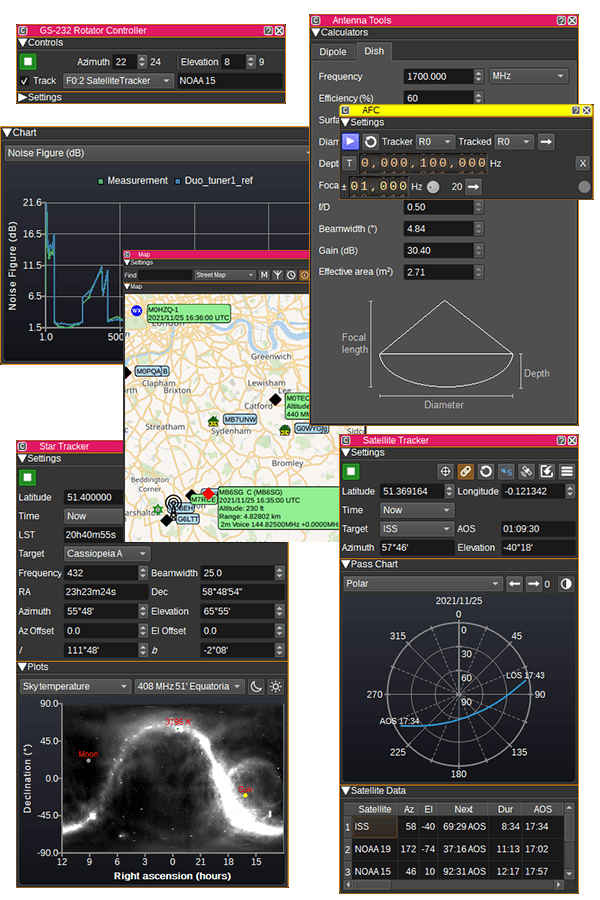Select the NOAA 19 row in Satellite Data
The image size is (600, 900).
(x=454, y=849)
